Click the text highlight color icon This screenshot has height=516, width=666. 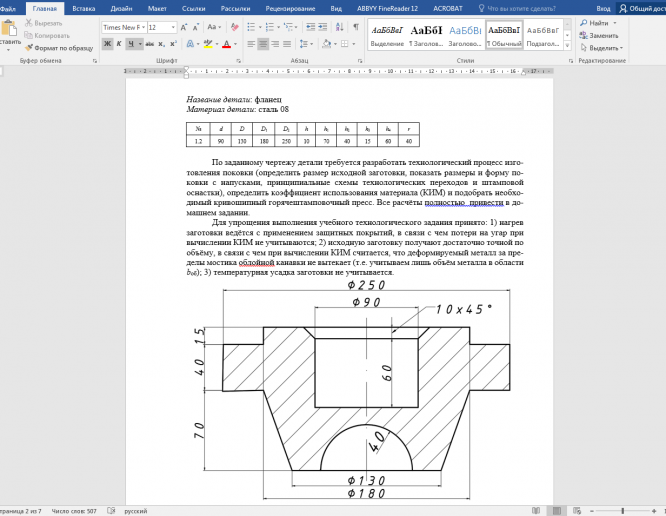point(208,45)
